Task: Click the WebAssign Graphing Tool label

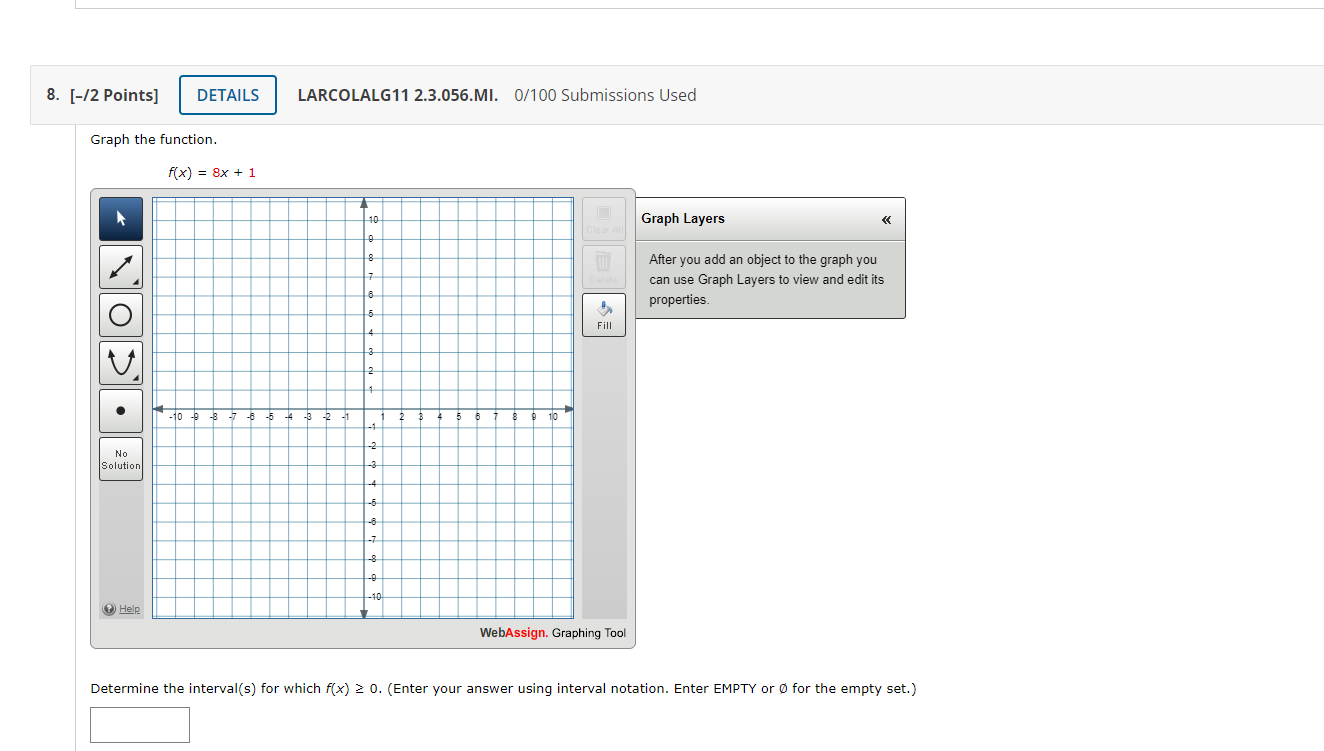Action: [553, 633]
